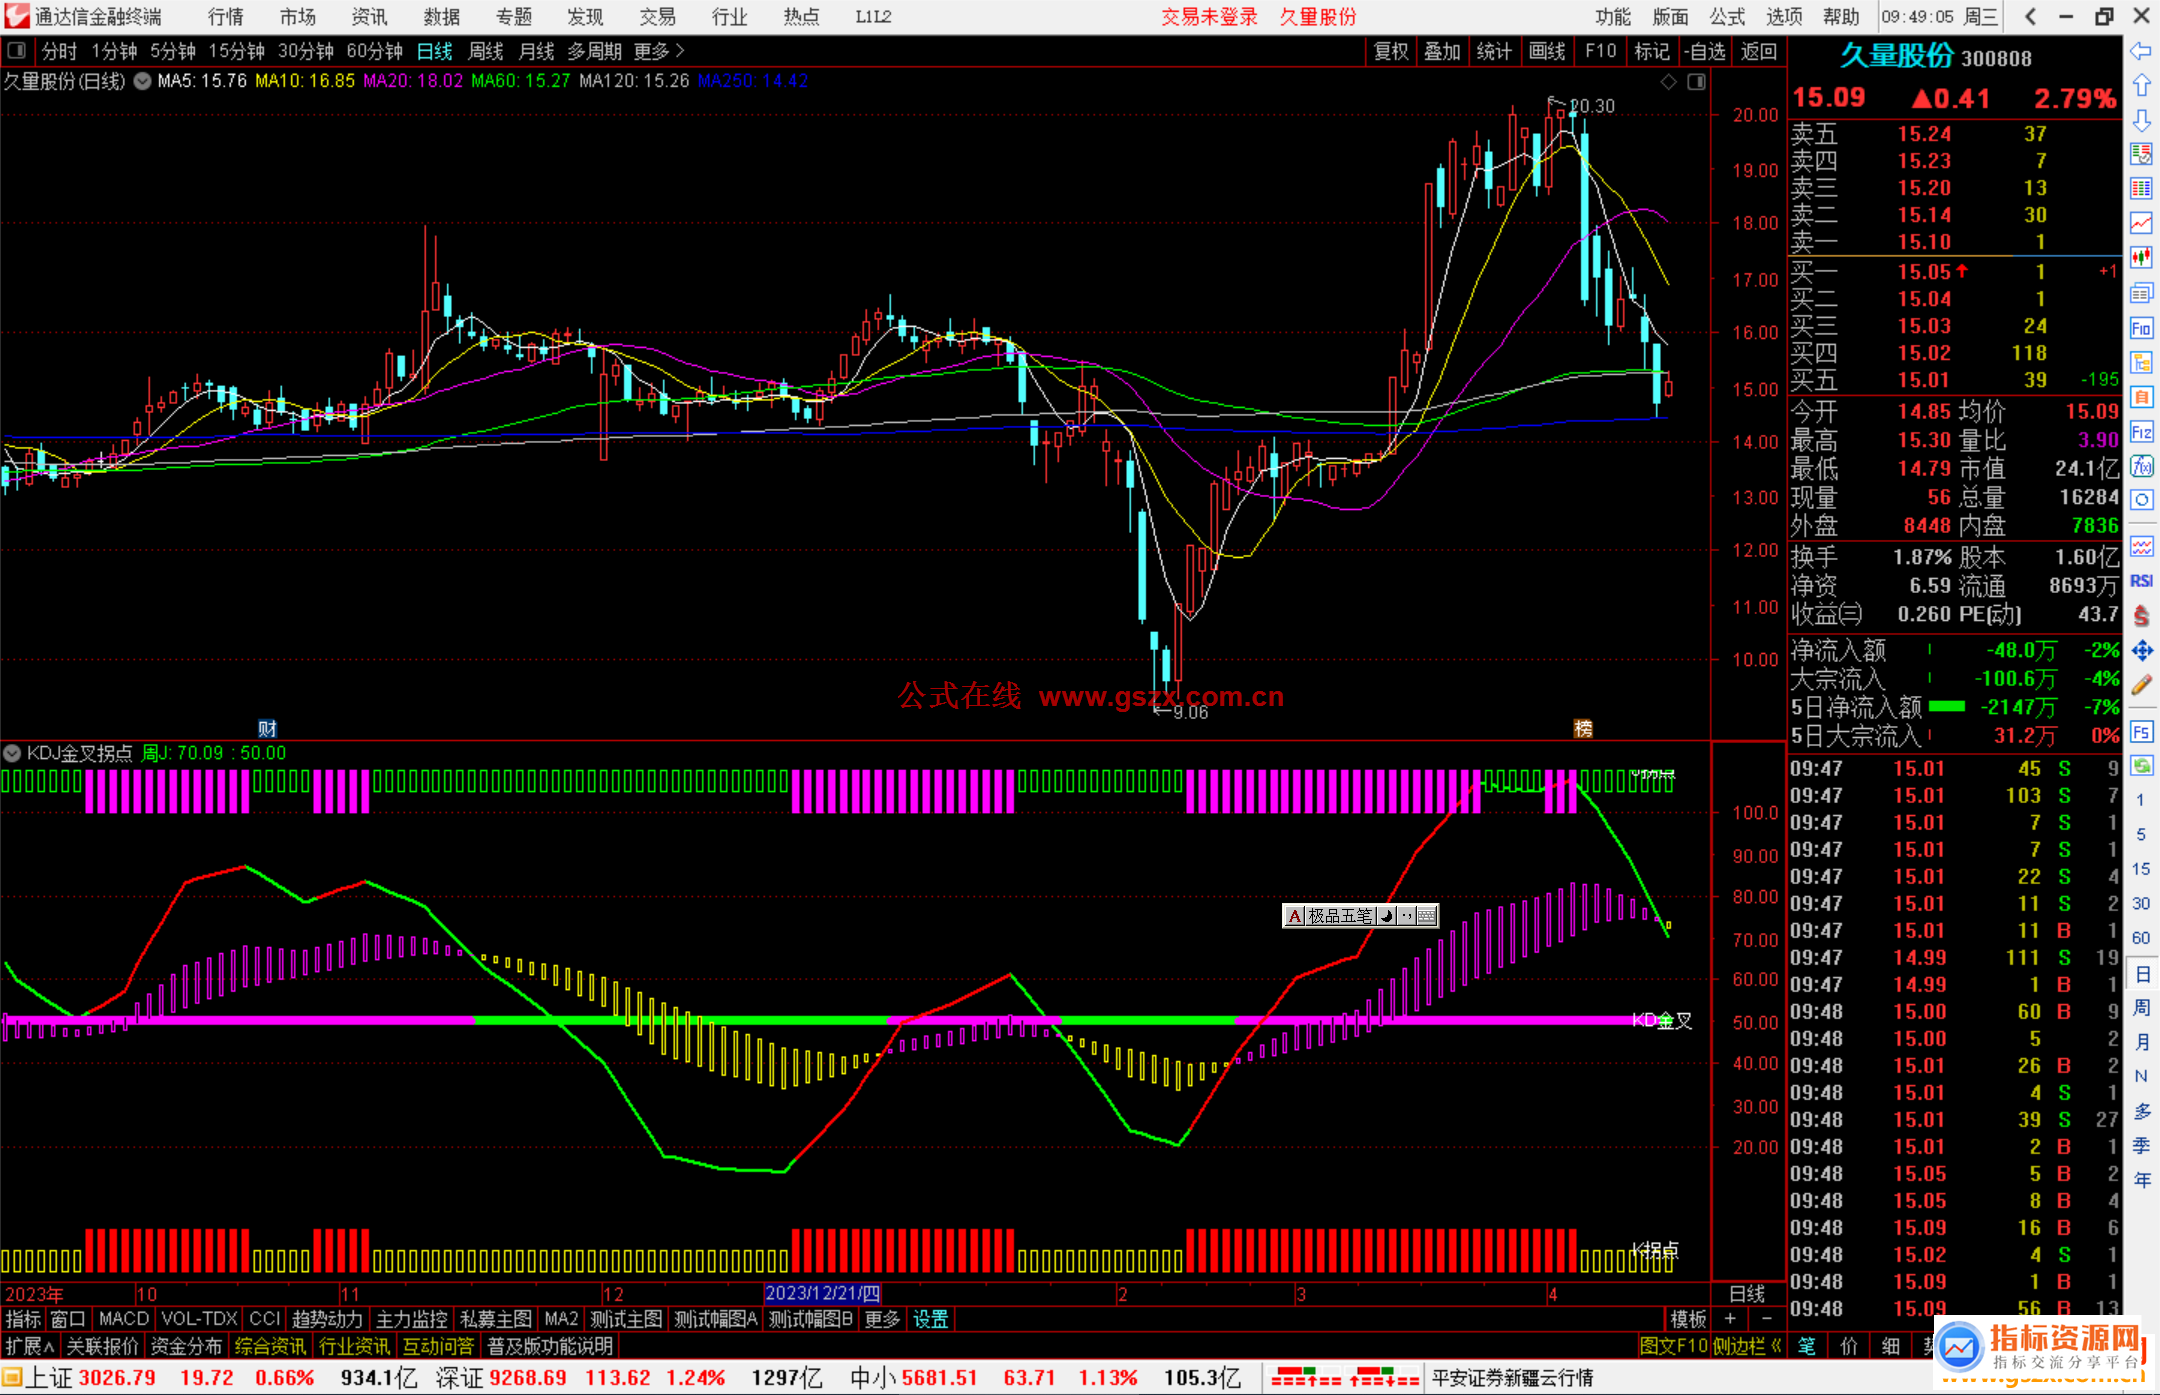Click the 财 marker on the chart
This screenshot has height=1395, width=2160.
267,729
